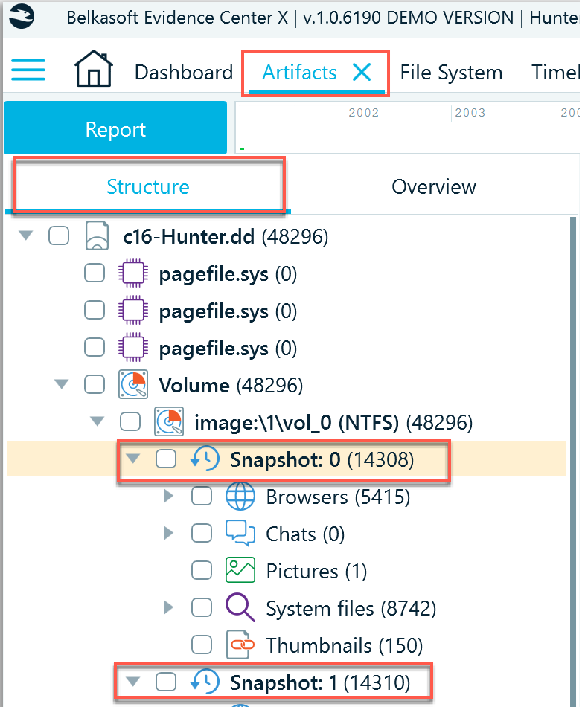Collapse the Snapshot: 0 node
This screenshot has width=580, height=707.
click(133, 459)
